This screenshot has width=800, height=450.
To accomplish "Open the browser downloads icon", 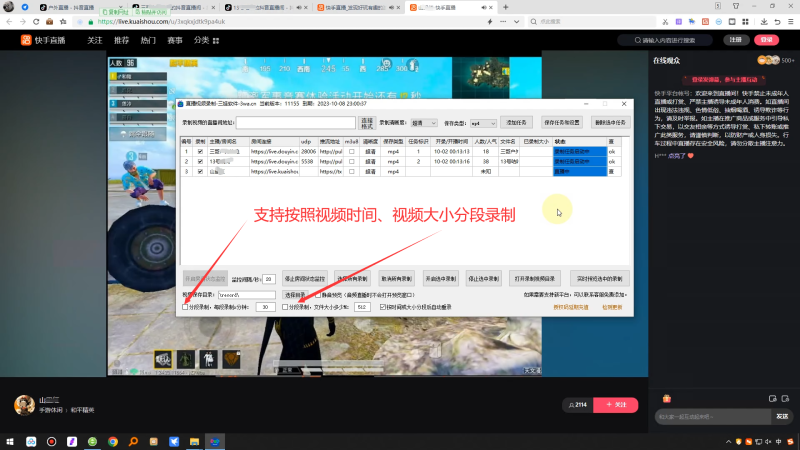I will coord(764,22).
